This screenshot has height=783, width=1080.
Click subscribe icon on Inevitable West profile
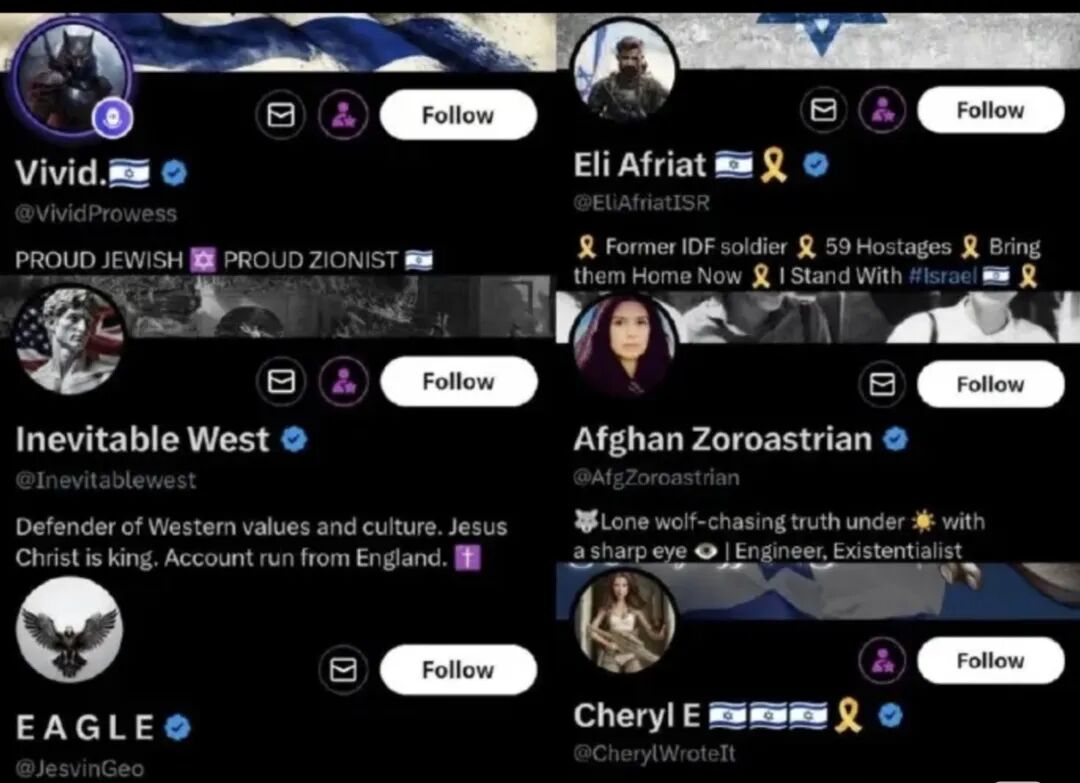[343, 381]
